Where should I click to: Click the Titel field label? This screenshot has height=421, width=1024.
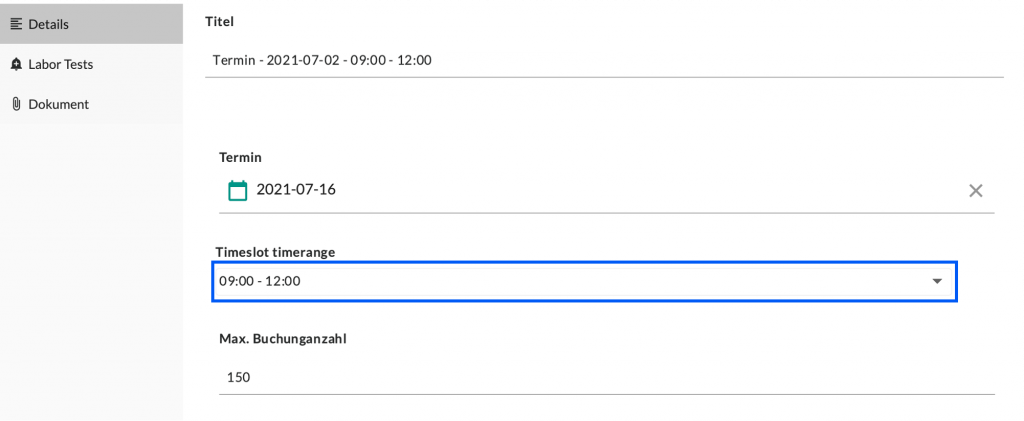click(219, 21)
